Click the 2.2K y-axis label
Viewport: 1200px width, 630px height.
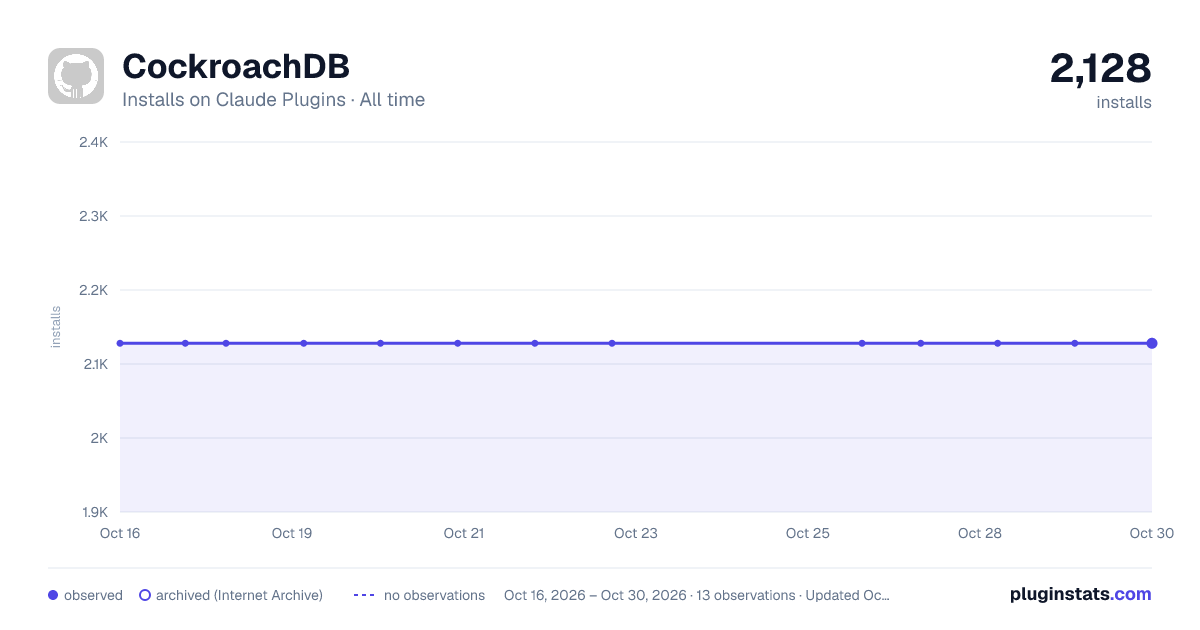(x=93, y=290)
